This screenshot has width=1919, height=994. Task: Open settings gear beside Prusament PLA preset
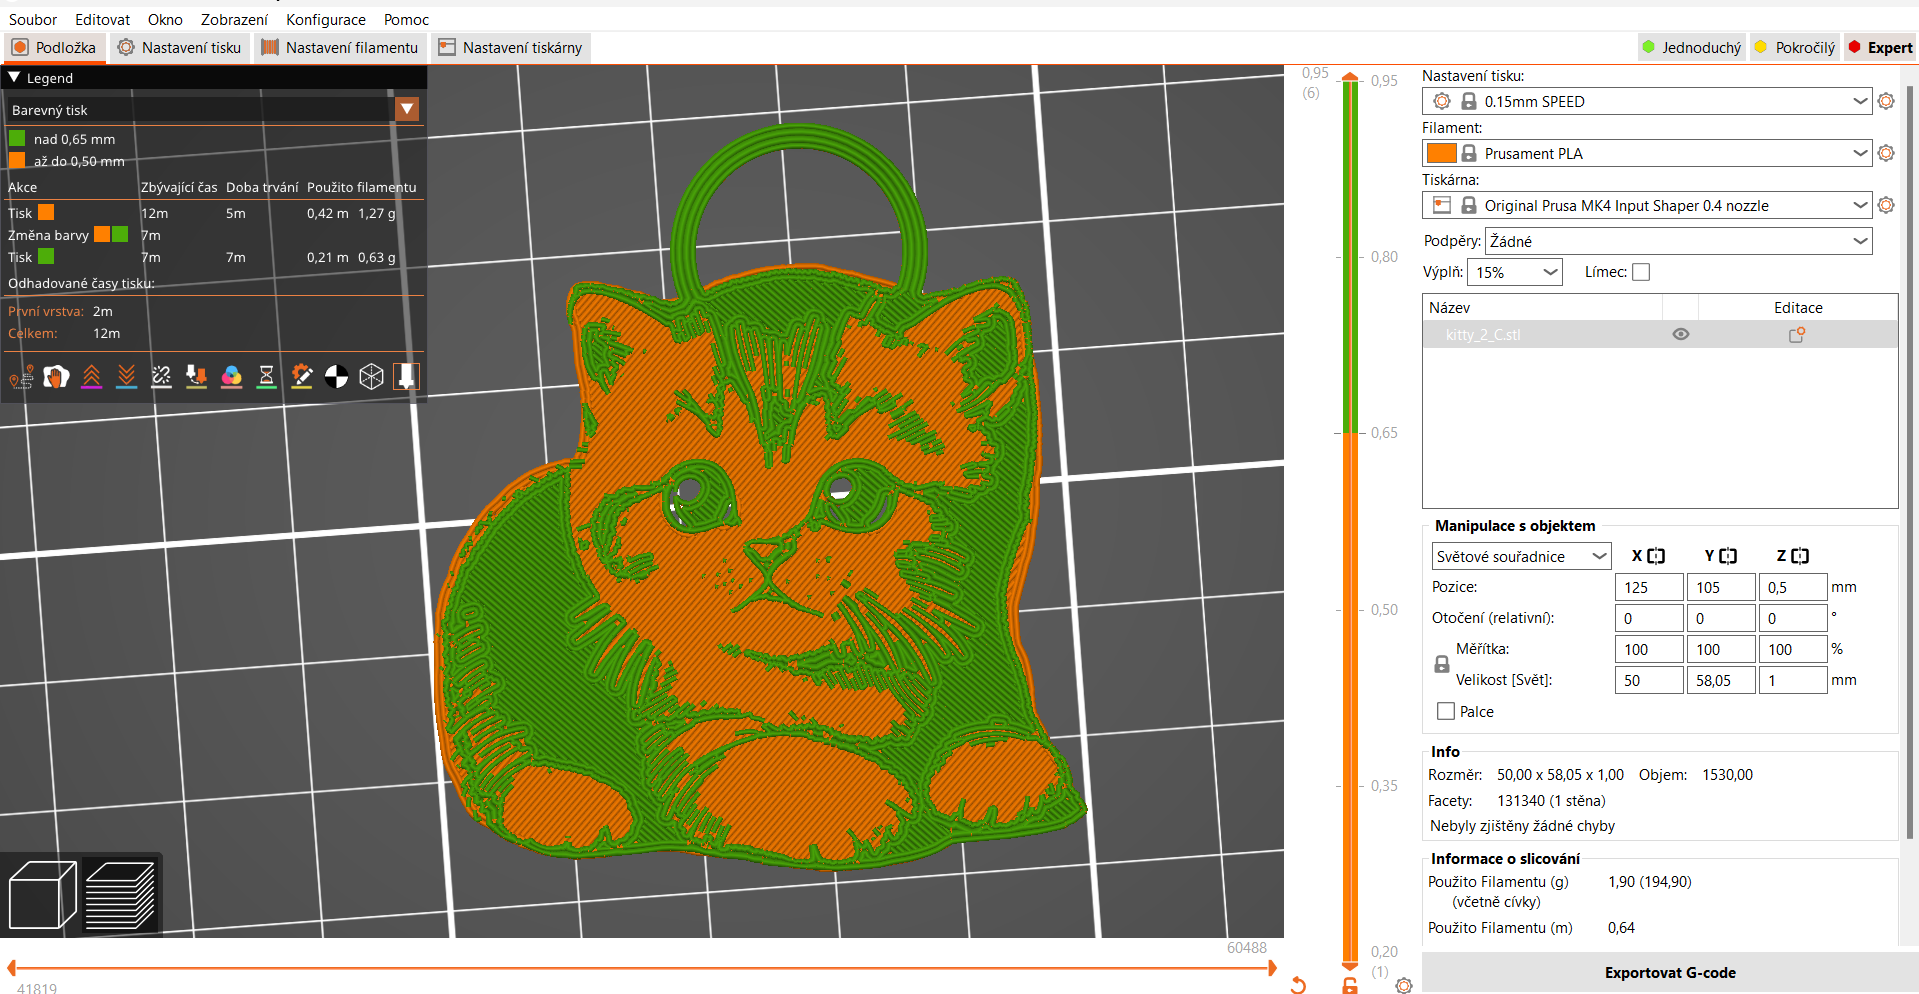[1886, 153]
